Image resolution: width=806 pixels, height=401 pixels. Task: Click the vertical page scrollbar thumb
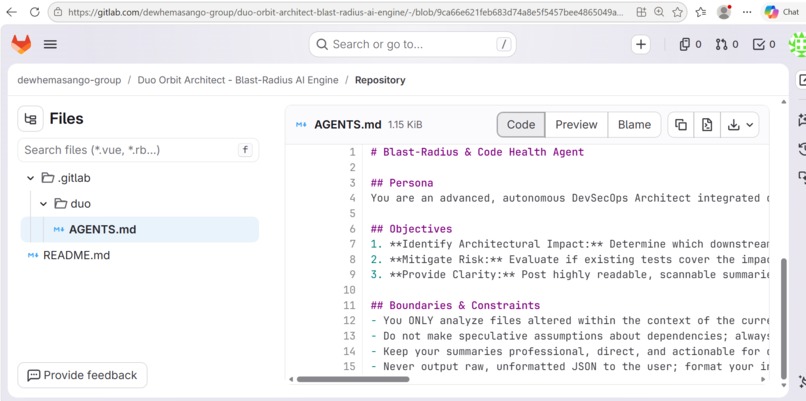(784, 319)
